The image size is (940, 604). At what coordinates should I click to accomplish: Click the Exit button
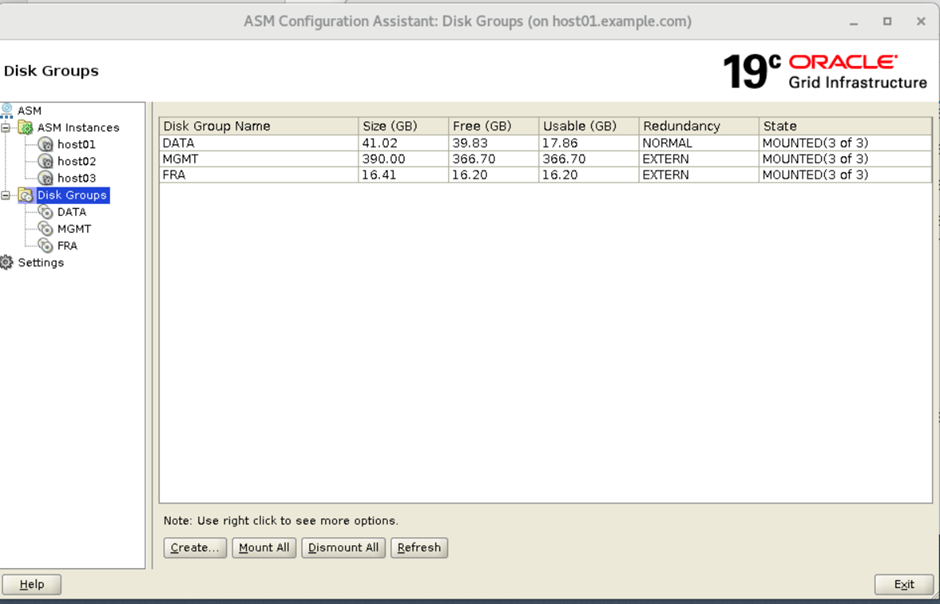pyautogui.click(x=904, y=584)
